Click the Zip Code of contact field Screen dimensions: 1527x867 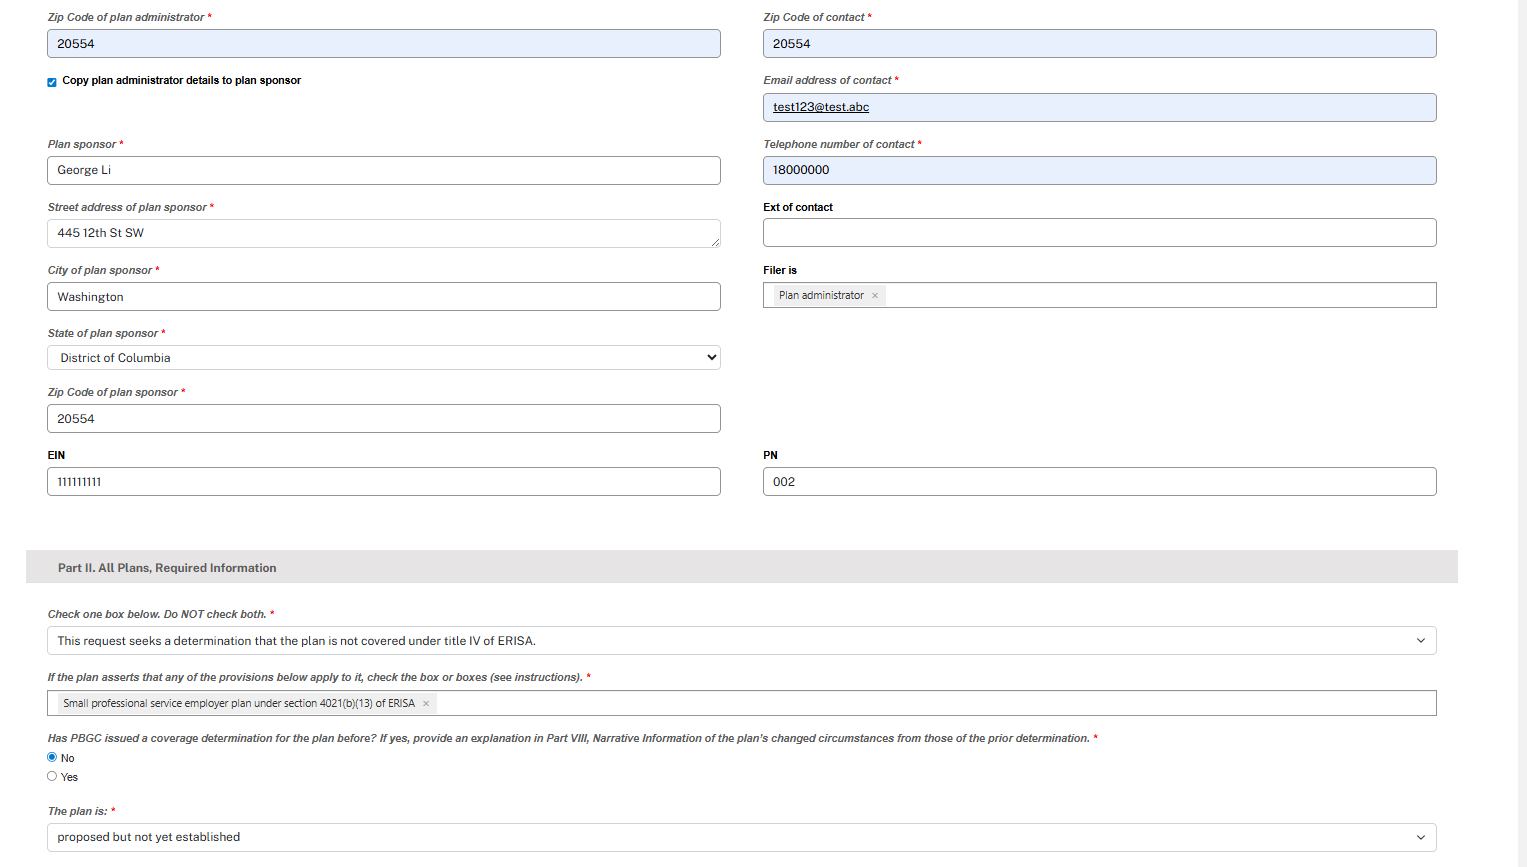pos(1099,44)
